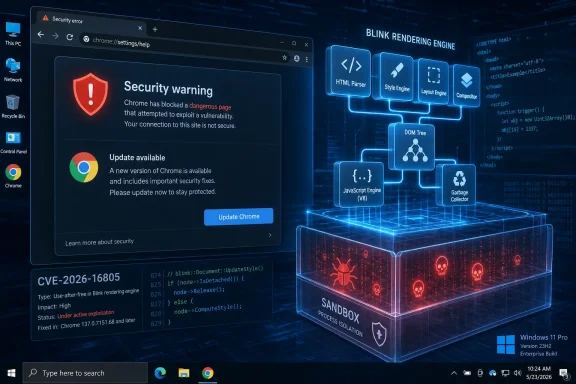Close the Security error tab
The image size is (576, 384).
point(140,28)
